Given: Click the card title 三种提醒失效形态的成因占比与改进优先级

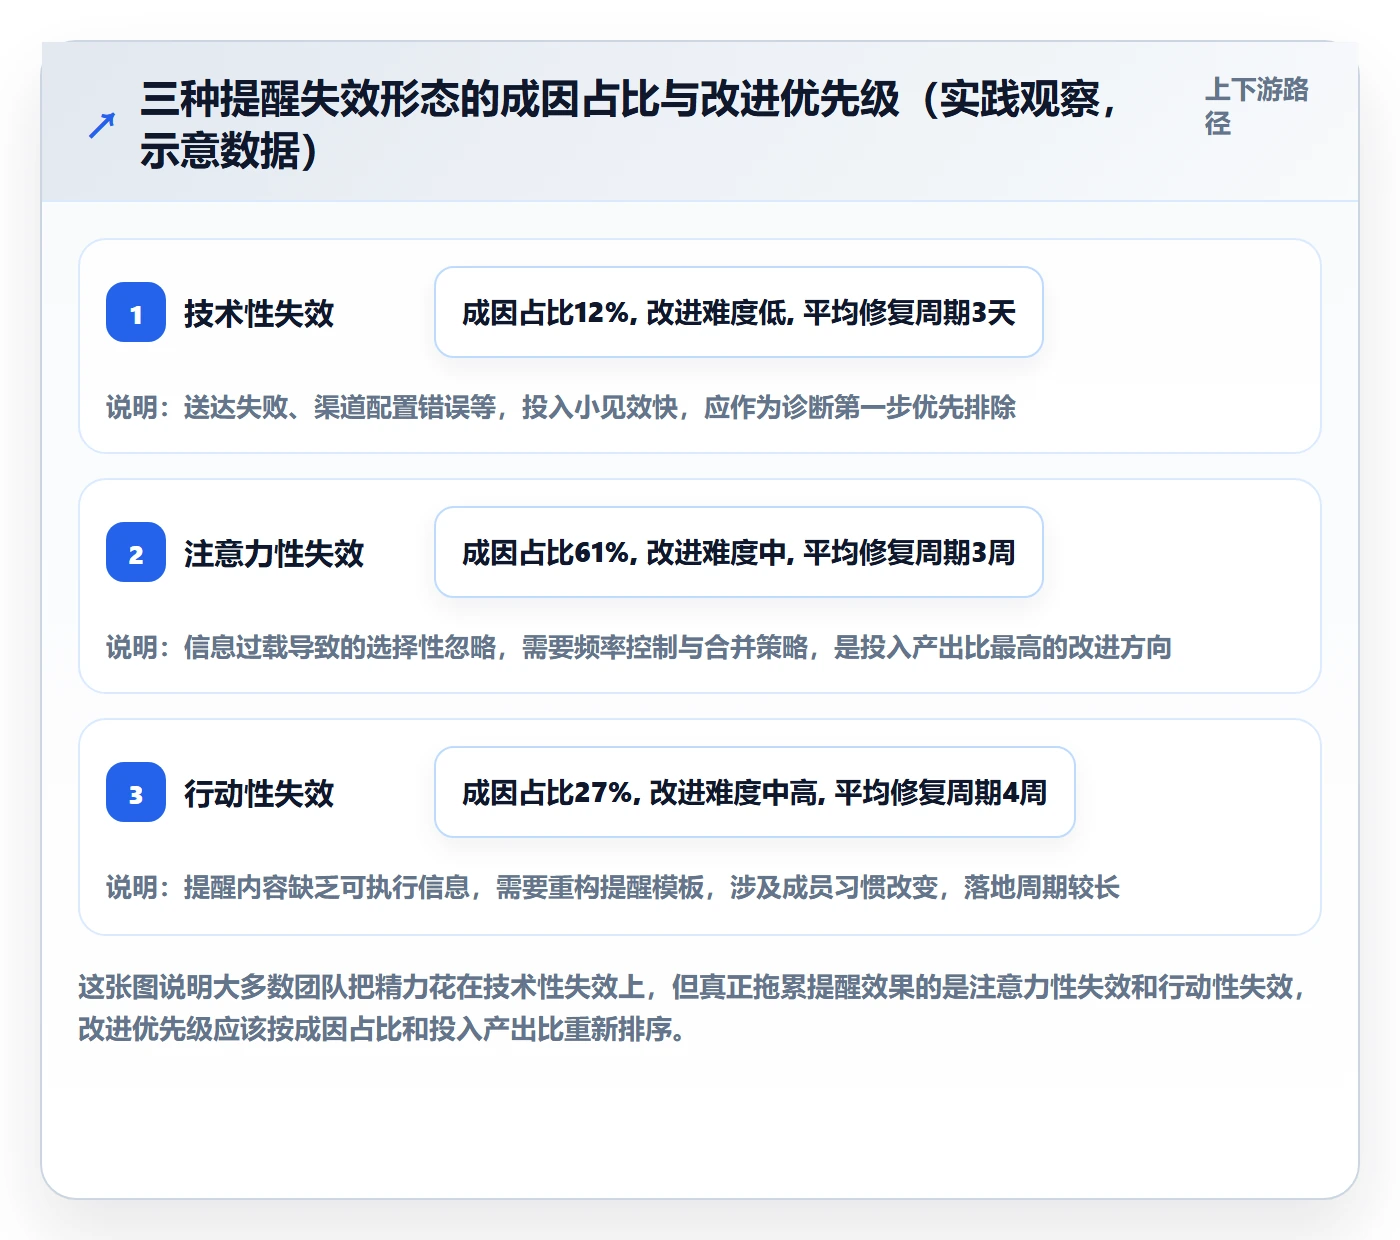Looking at the screenshot, I should coord(630,125).
